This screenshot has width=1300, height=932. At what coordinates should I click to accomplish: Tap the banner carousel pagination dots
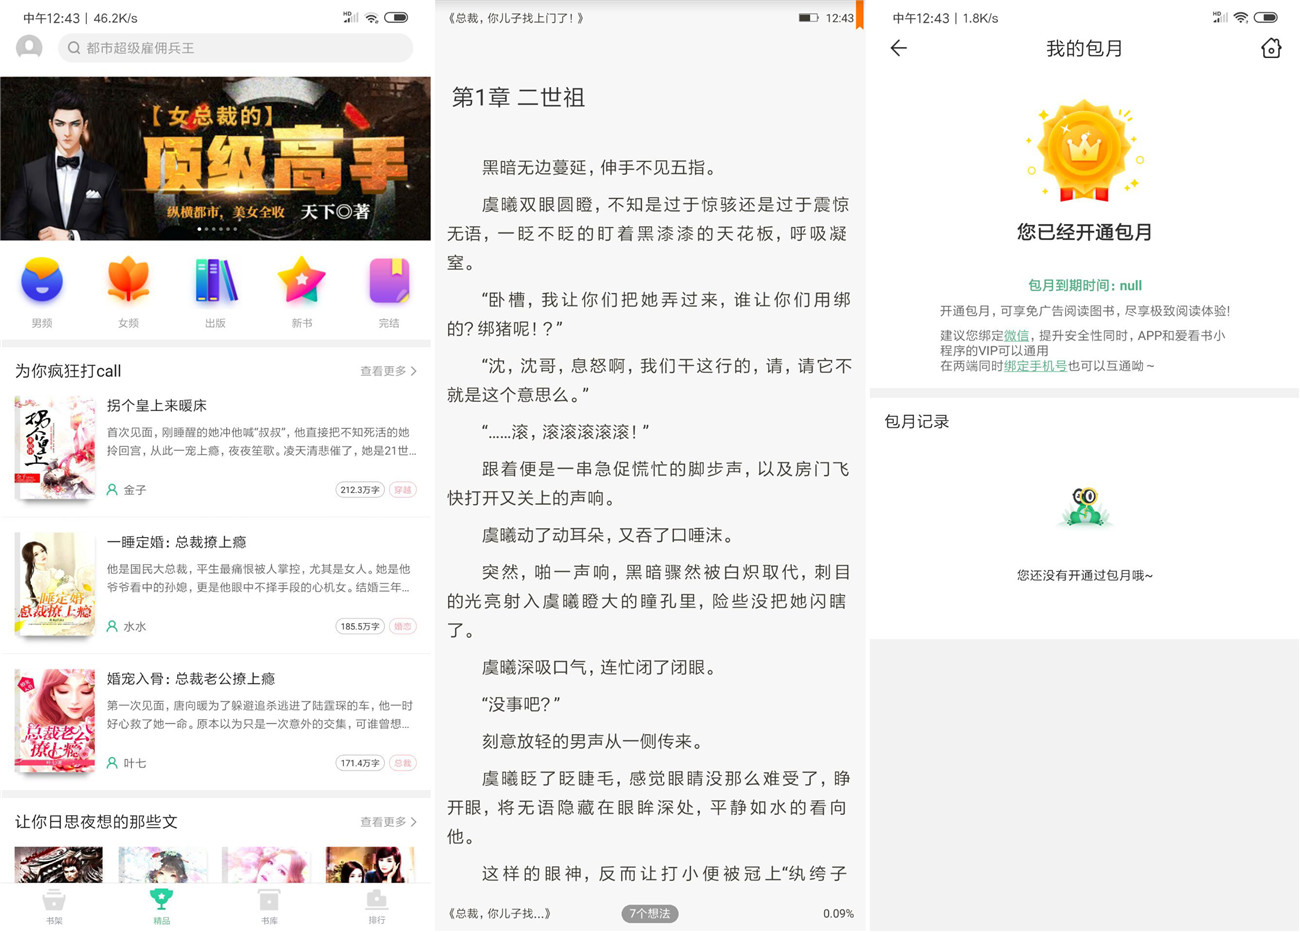[215, 228]
